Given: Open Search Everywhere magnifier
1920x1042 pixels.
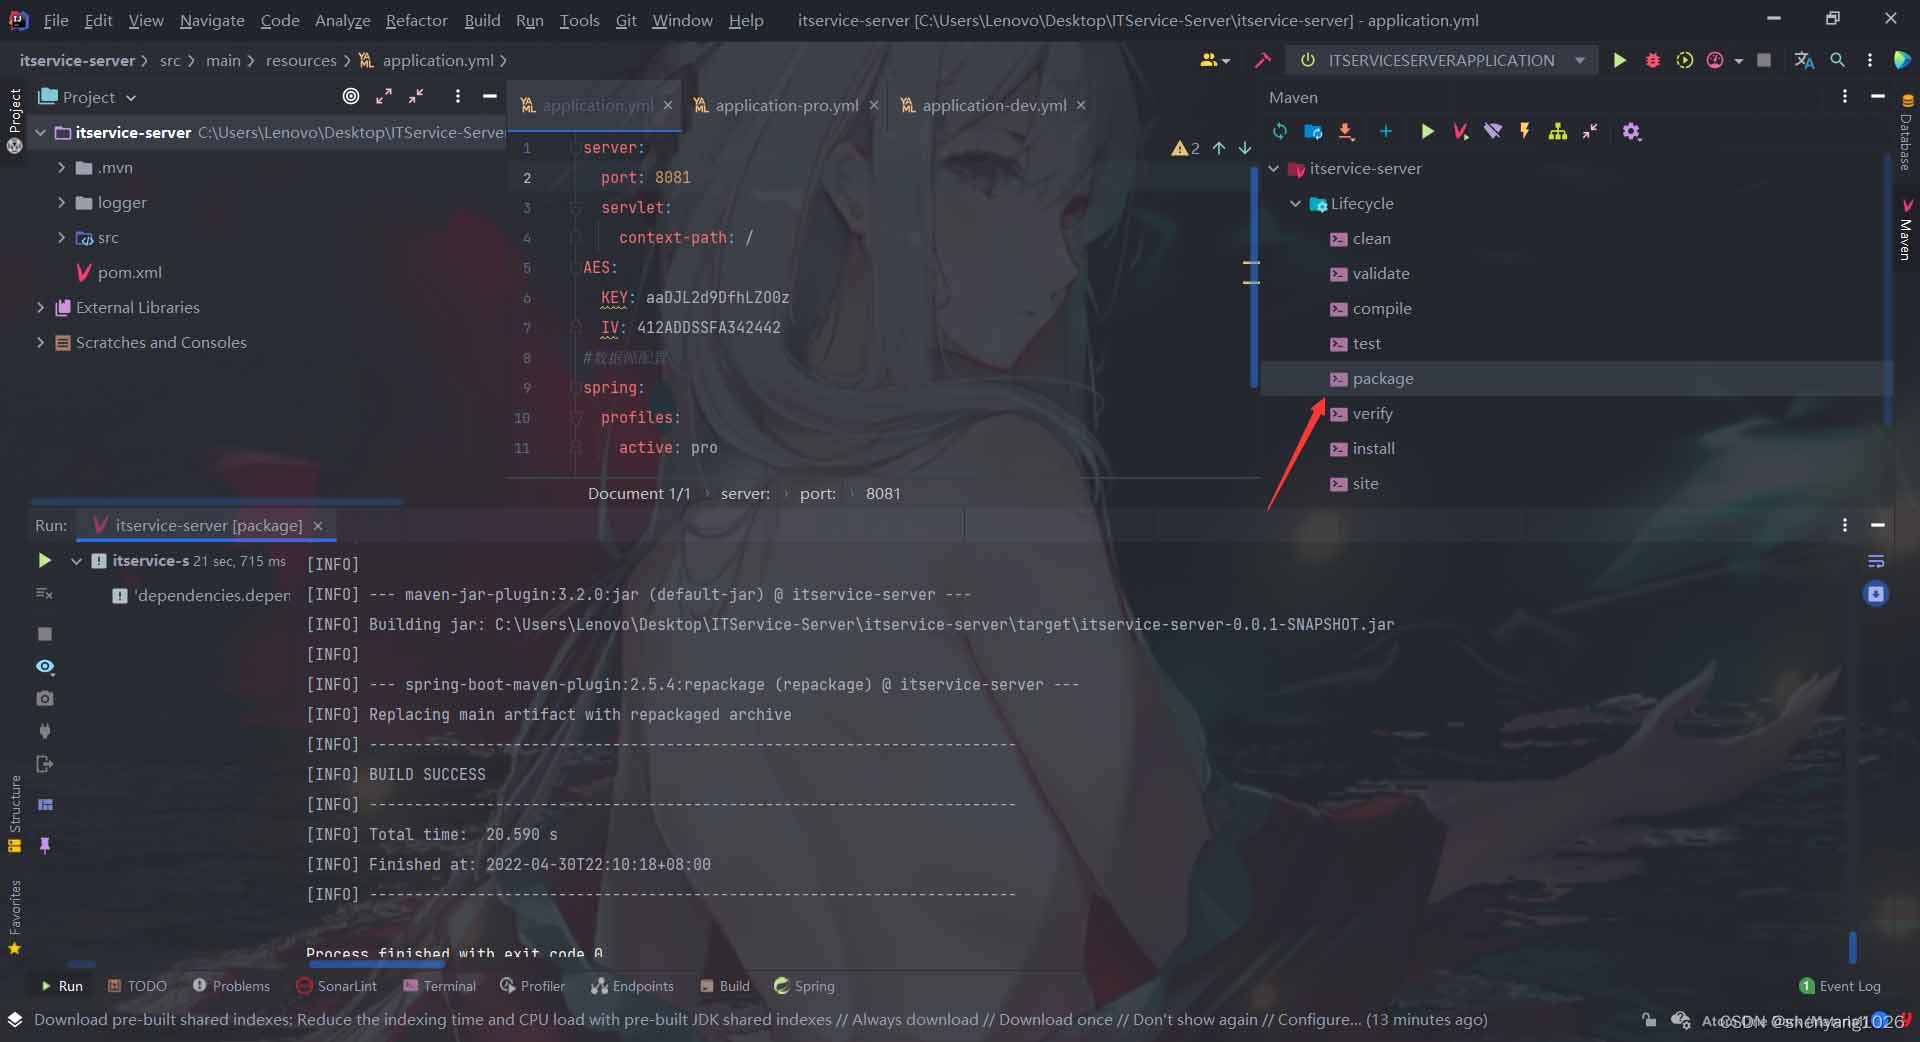Looking at the screenshot, I should click(1838, 60).
